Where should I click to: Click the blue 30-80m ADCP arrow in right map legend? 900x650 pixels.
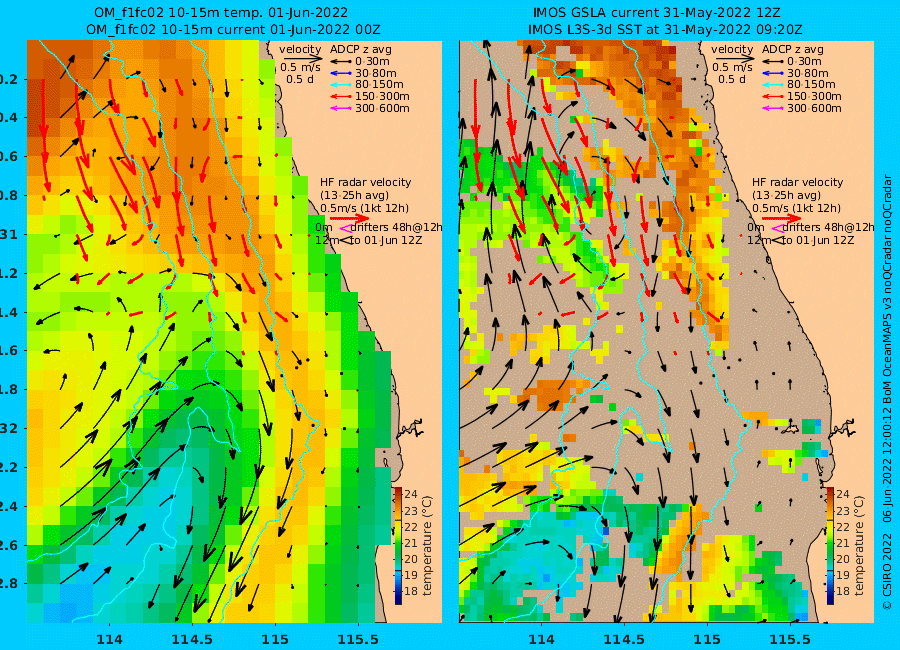[772, 73]
